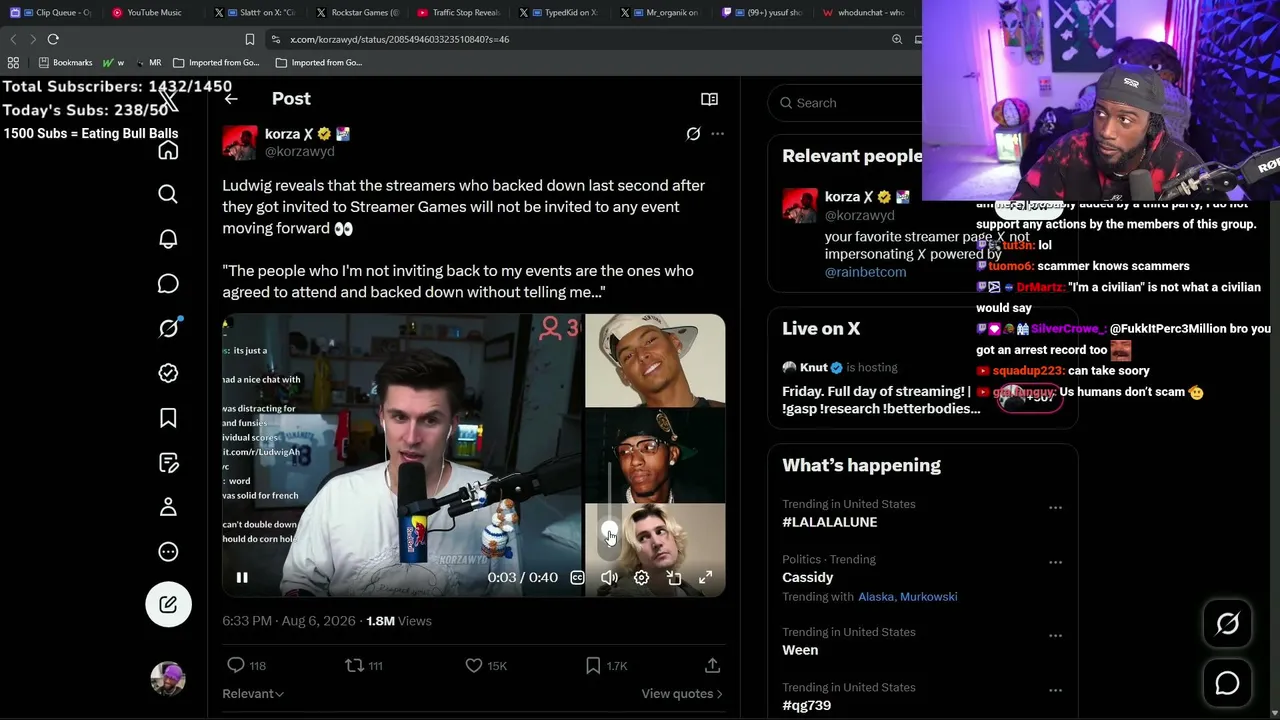Open the #LALALALUNE trend
Screen dimensions: 1280x720
pyautogui.click(x=830, y=522)
